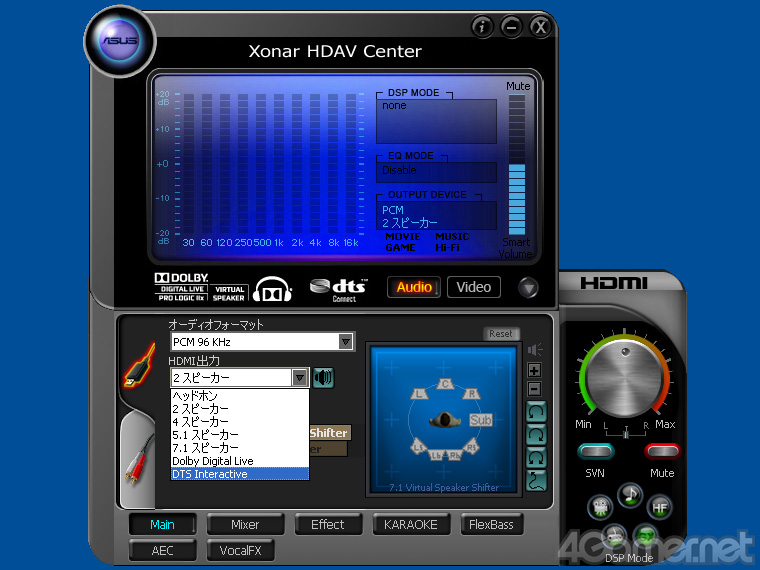Click the HDMI output dropdown arrow
This screenshot has height=570, width=760.
click(x=300, y=378)
